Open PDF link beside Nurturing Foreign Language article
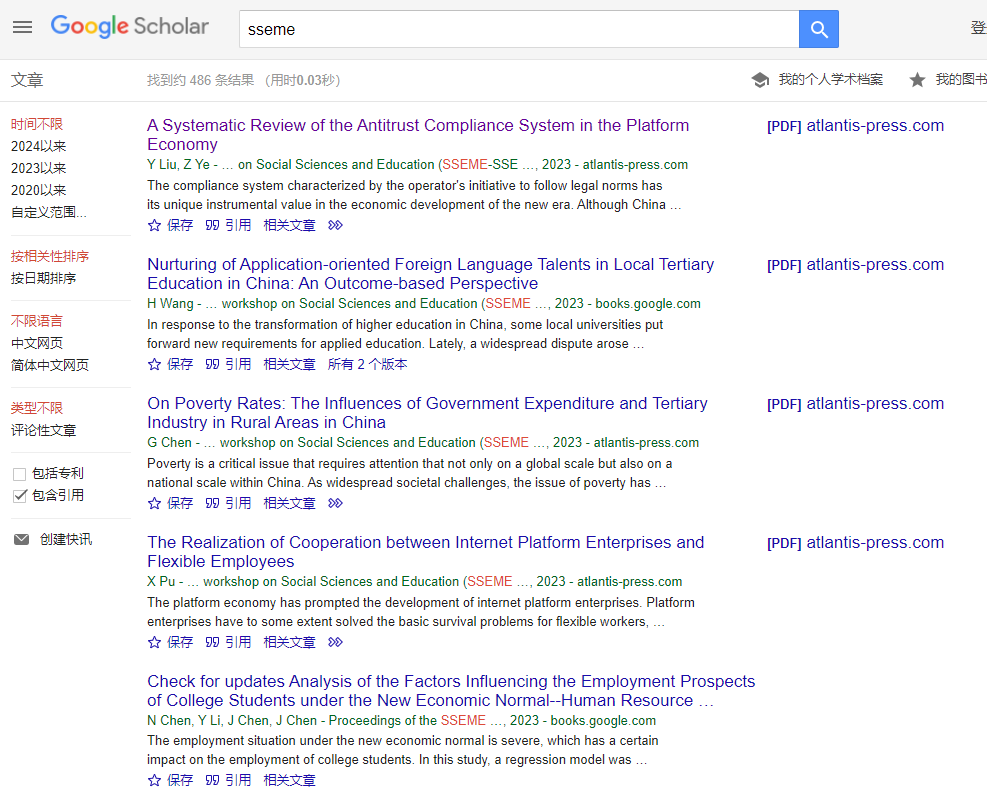This screenshot has width=987, height=789. (855, 264)
